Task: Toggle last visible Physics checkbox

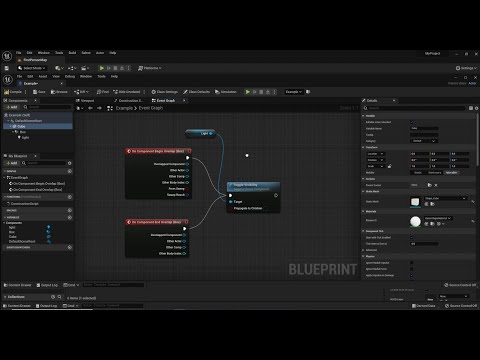Action: click(412, 275)
